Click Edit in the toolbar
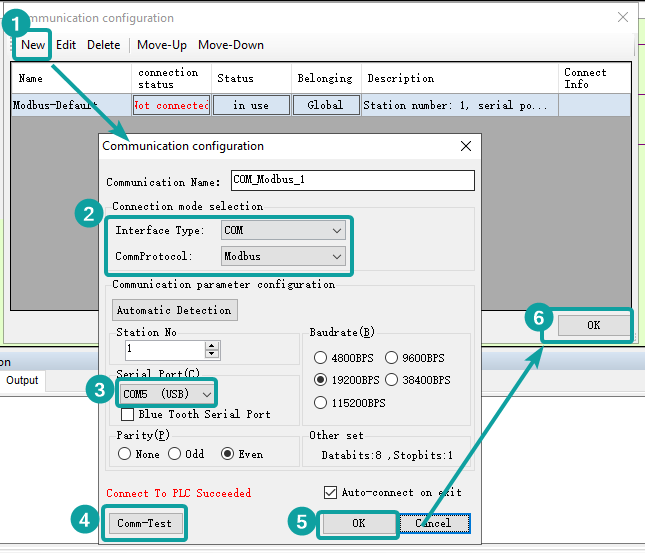 [66, 45]
